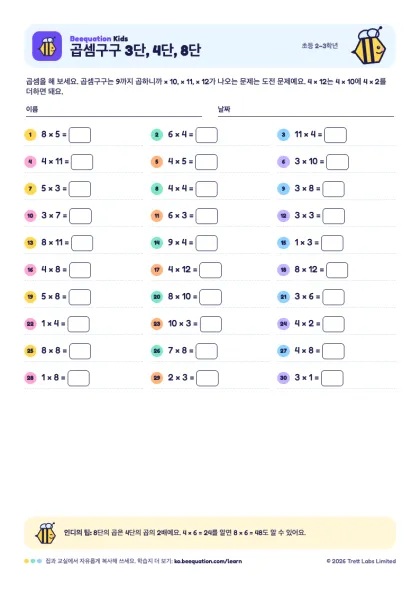Click the orange number 17 badge
Image resolution: width=420 pixels, height=595 pixels.
[x=157, y=270]
